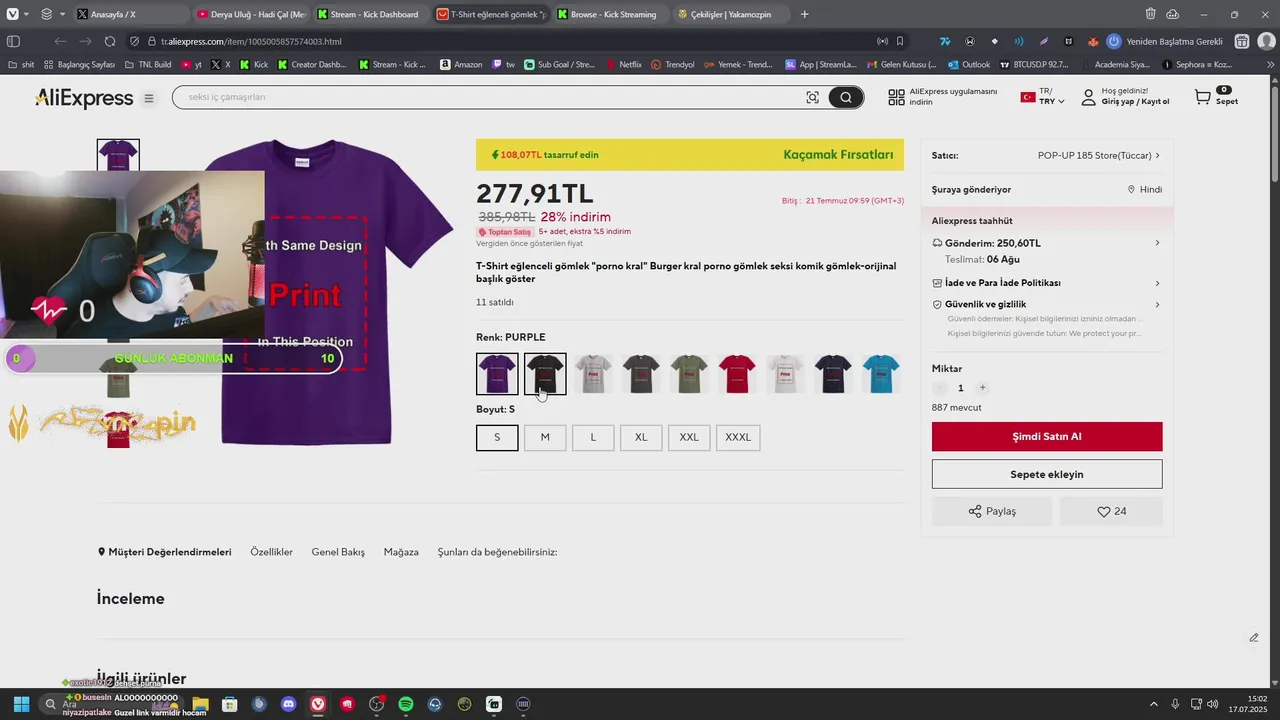Expand Güvenlik ve gizlilik section
This screenshot has height=720, width=1280.
1046,304
